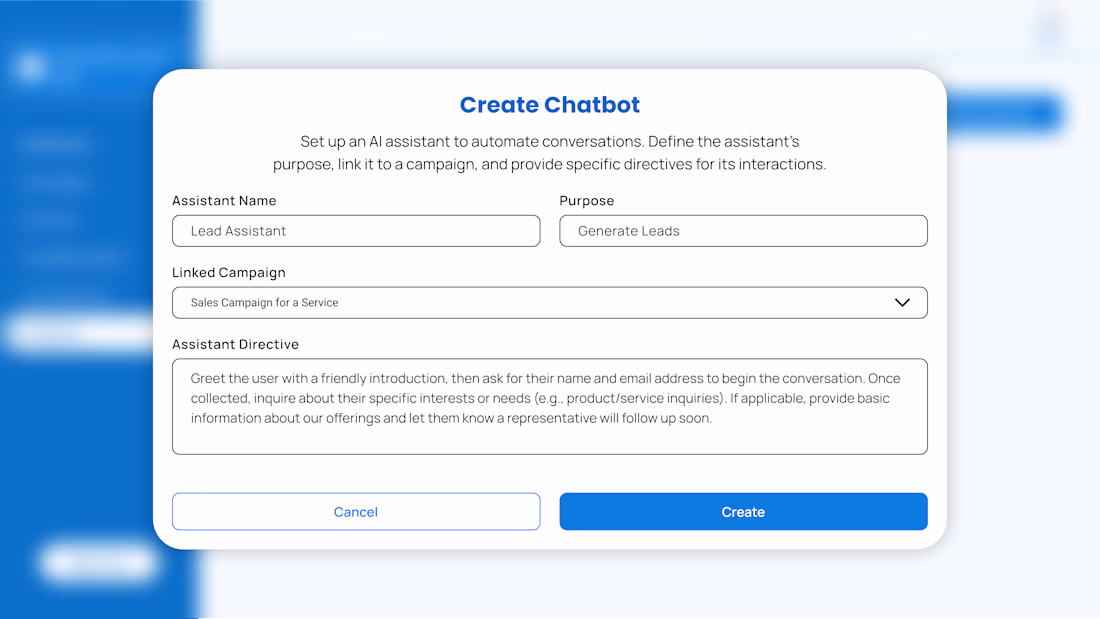Click the dialog description paragraph text
The height and width of the screenshot is (619, 1100).
pos(549,153)
